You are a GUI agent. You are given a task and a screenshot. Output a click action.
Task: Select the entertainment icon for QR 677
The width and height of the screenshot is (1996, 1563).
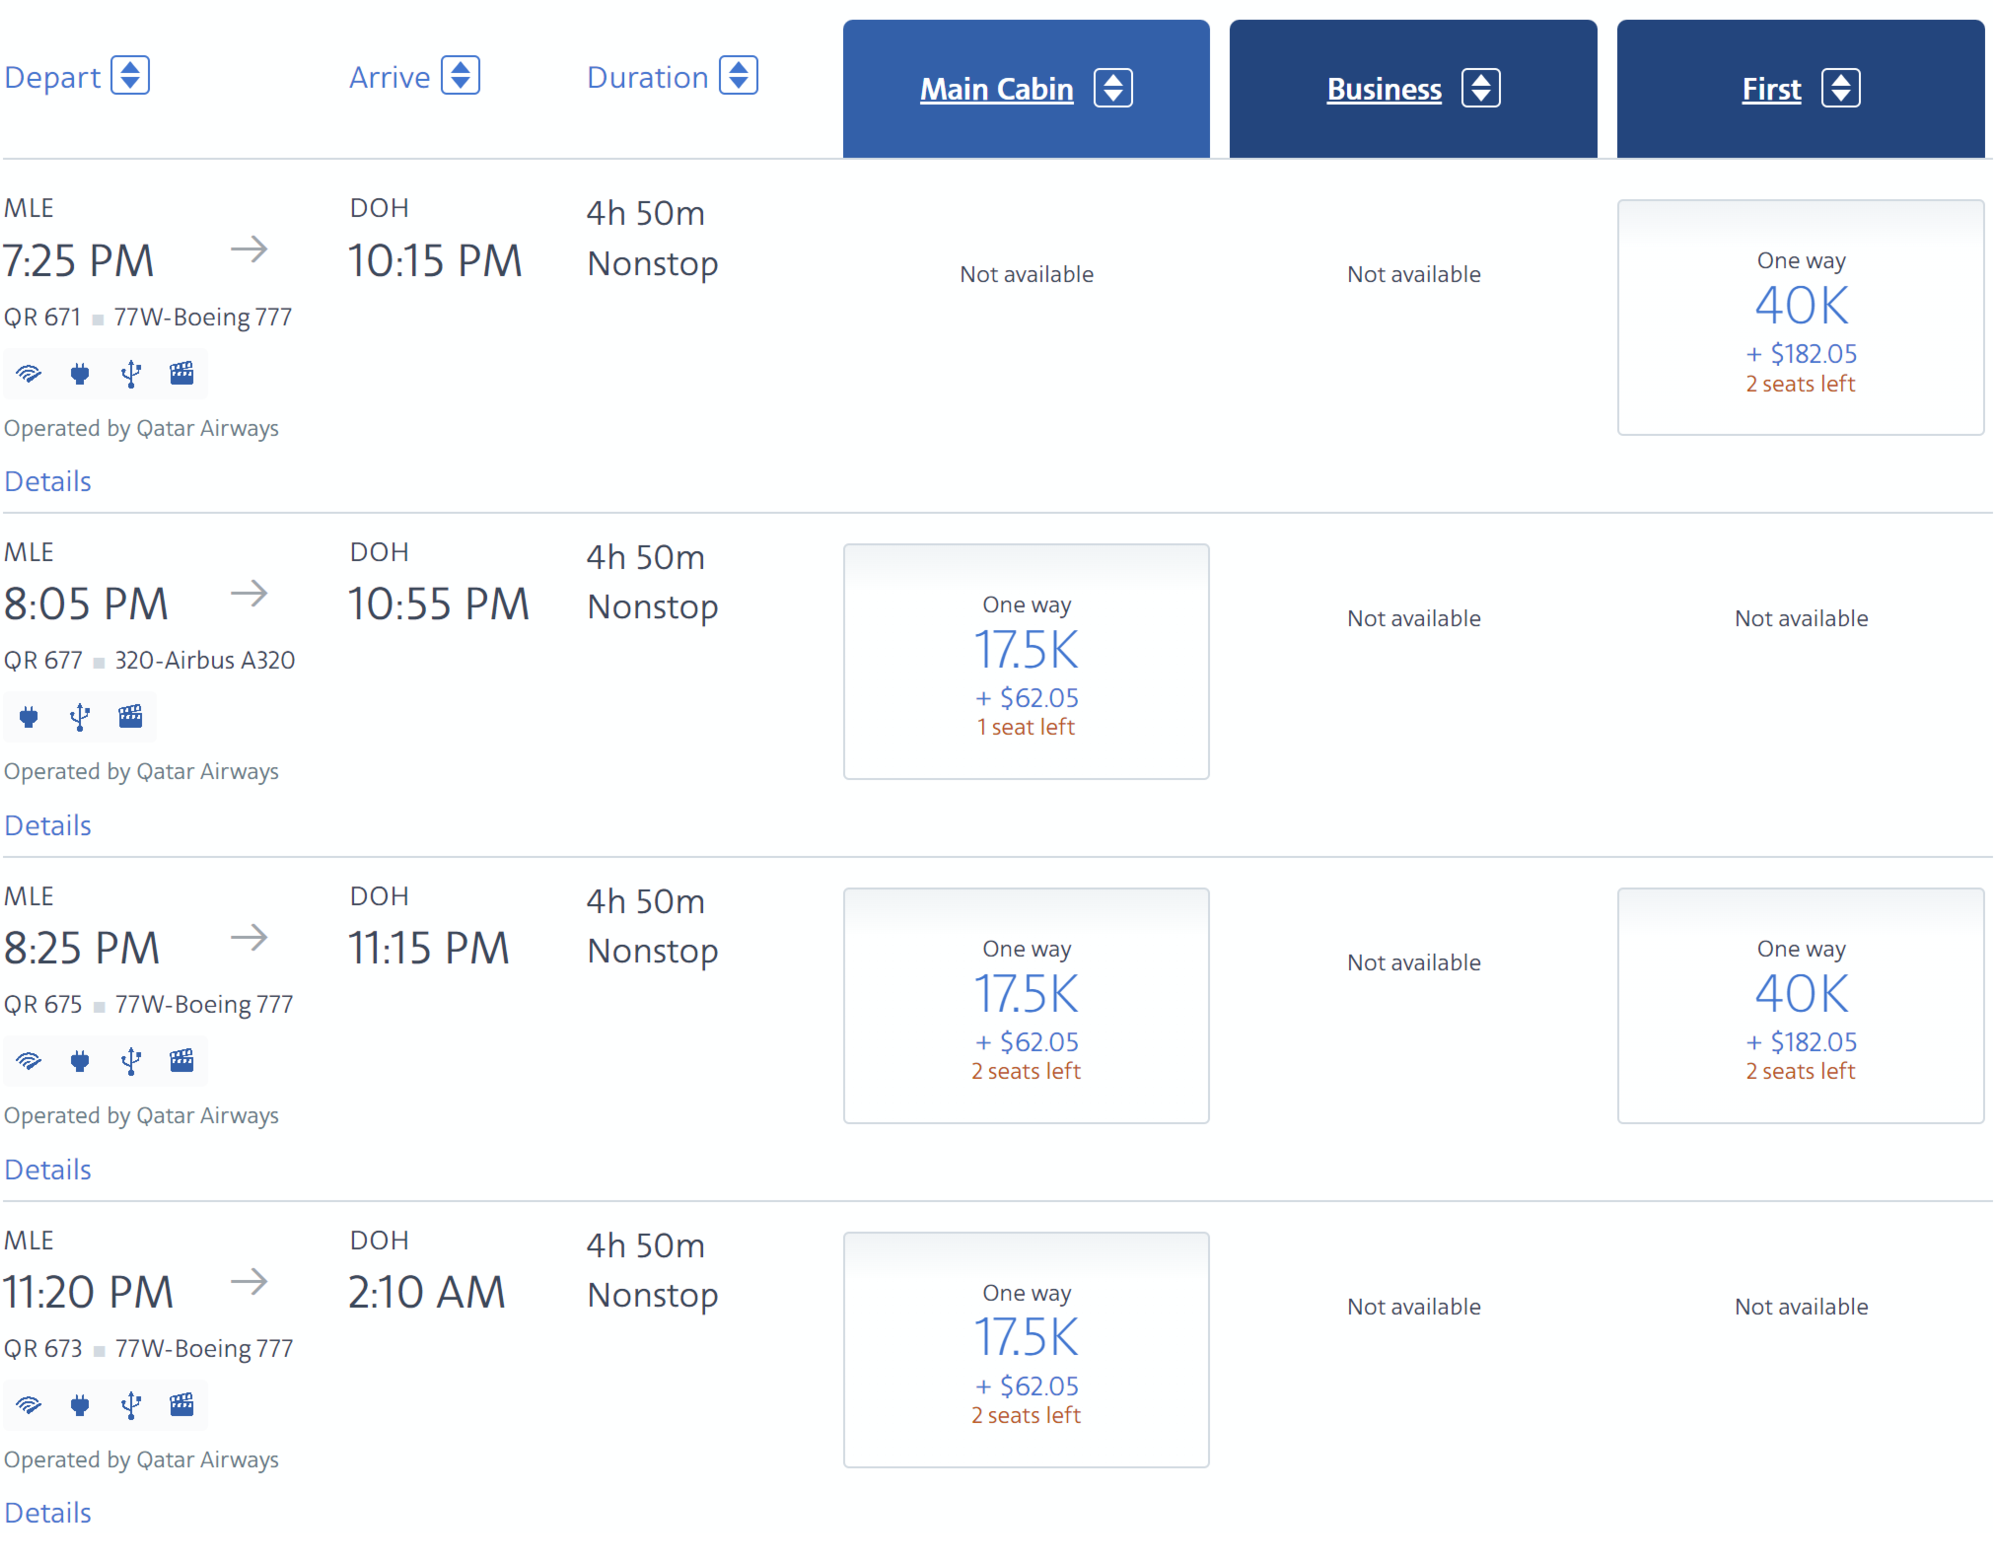pos(130,716)
